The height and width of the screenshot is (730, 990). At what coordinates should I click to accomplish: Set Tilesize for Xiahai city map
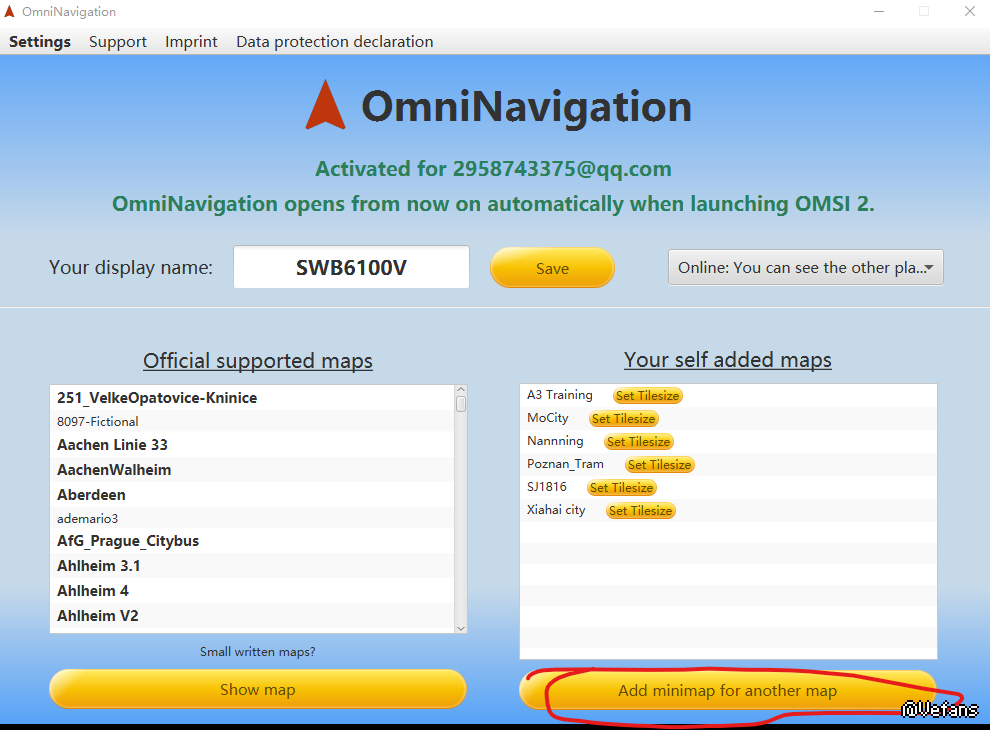point(641,511)
